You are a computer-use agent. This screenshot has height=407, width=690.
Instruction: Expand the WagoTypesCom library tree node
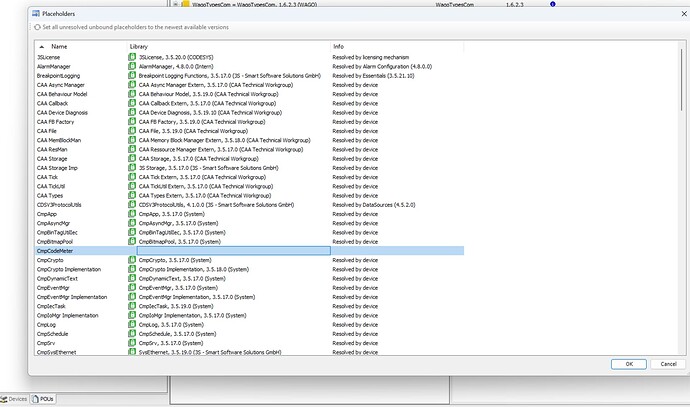pyautogui.click(x=175, y=4)
